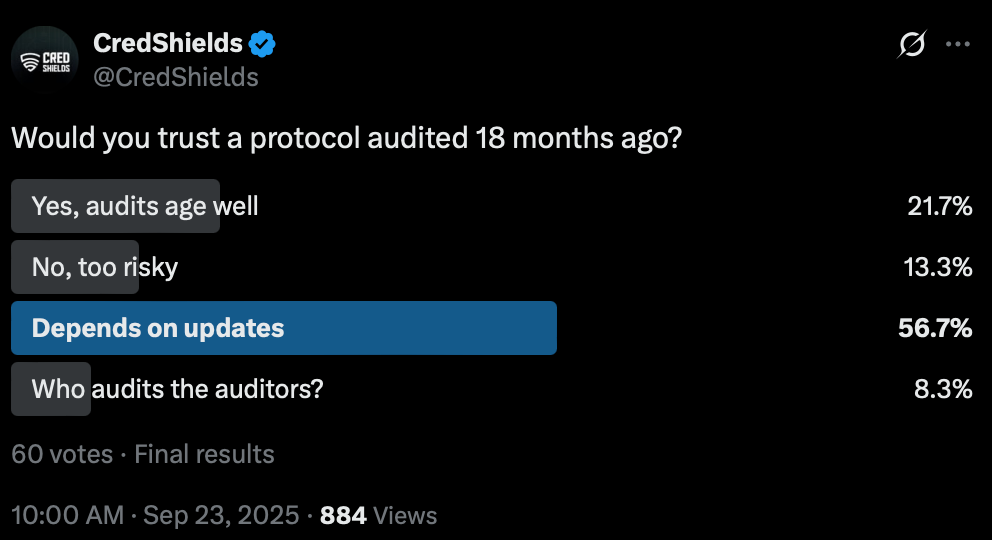The width and height of the screenshot is (992, 540).
Task: Click the poll question text
Action: [346, 138]
